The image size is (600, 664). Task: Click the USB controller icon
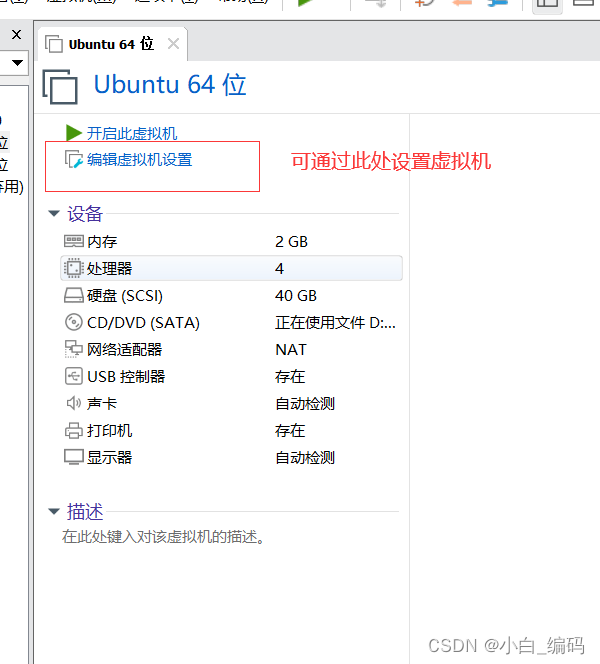[x=74, y=376]
